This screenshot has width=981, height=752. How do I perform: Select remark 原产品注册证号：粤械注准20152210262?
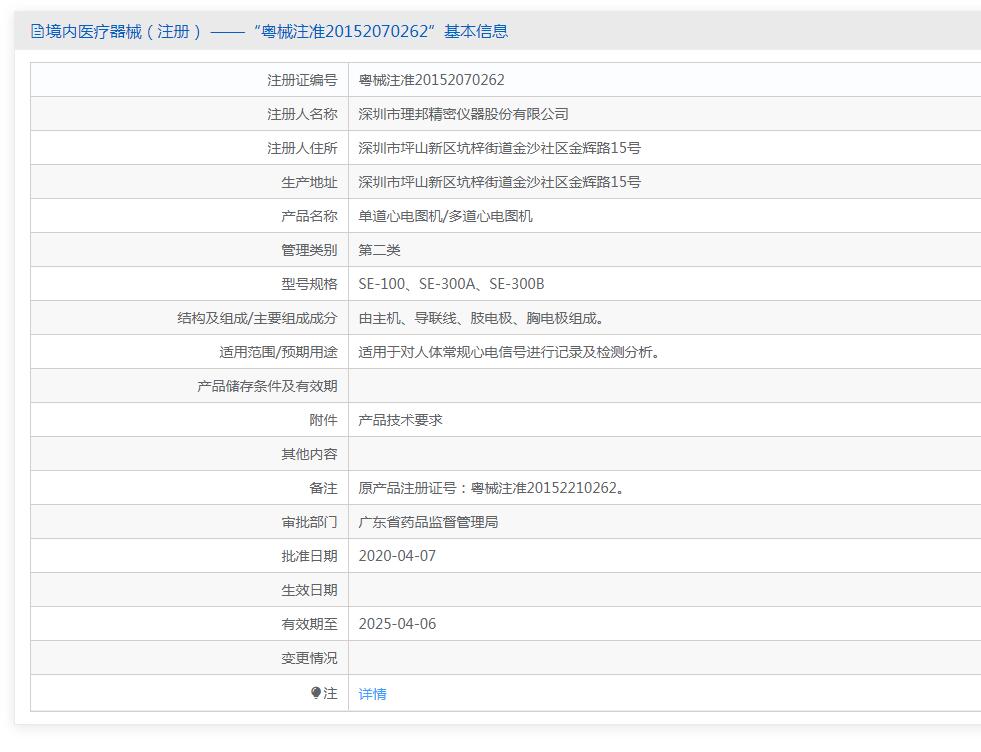[x=491, y=488]
